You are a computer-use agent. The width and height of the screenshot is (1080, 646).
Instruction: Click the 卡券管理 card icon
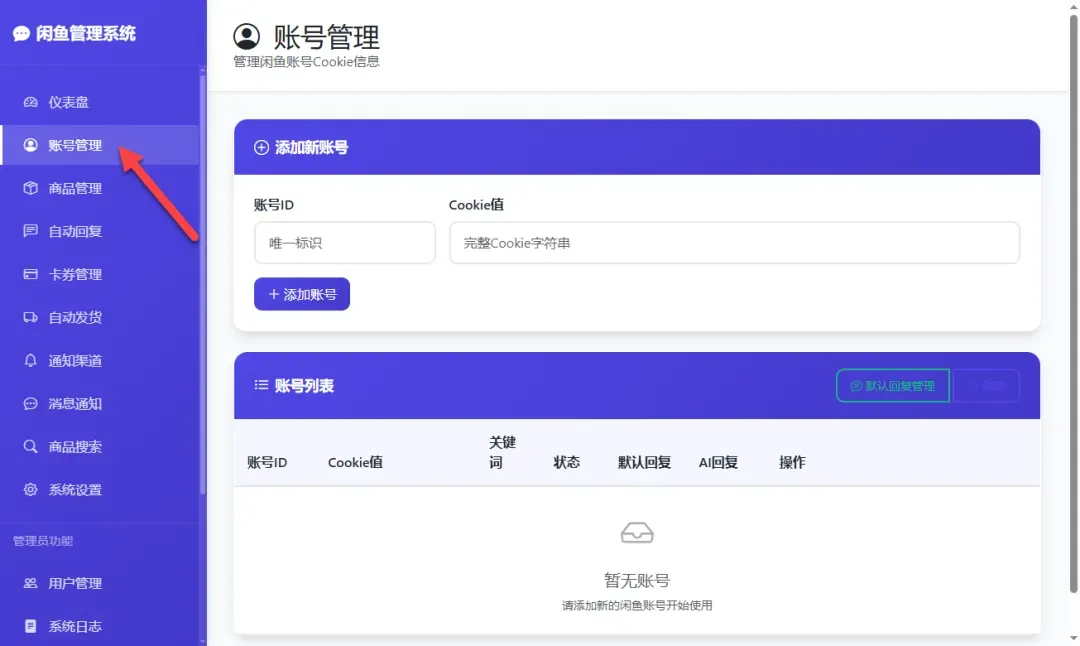tap(30, 274)
